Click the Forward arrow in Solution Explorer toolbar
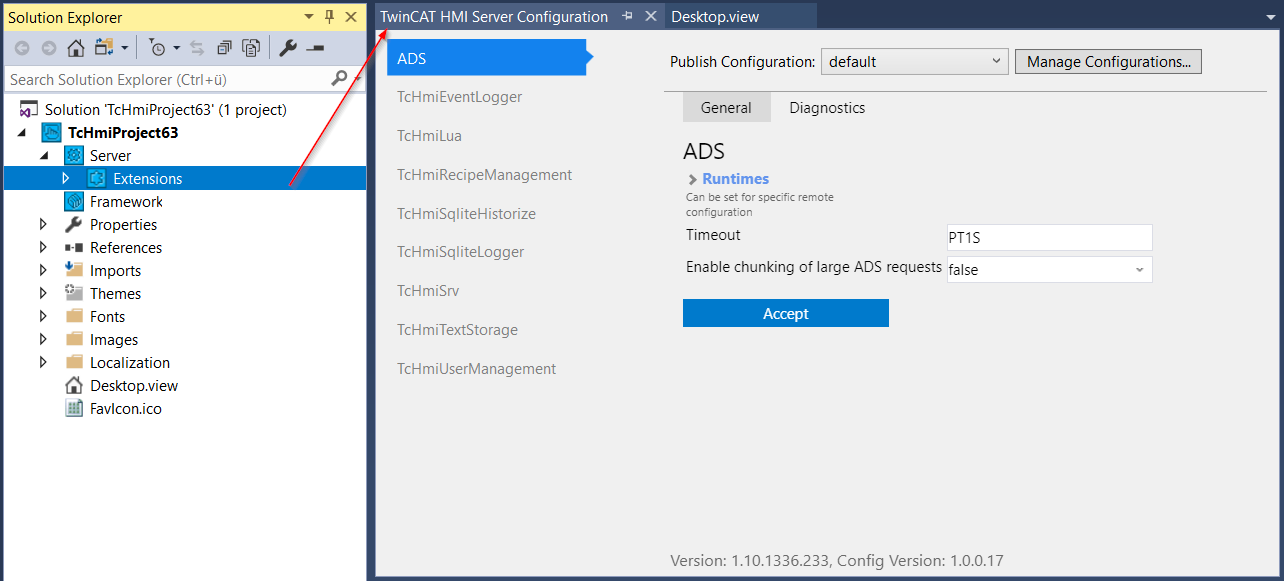Viewport: 1284px width, 581px height. pyautogui.click(x=48, y=48)
